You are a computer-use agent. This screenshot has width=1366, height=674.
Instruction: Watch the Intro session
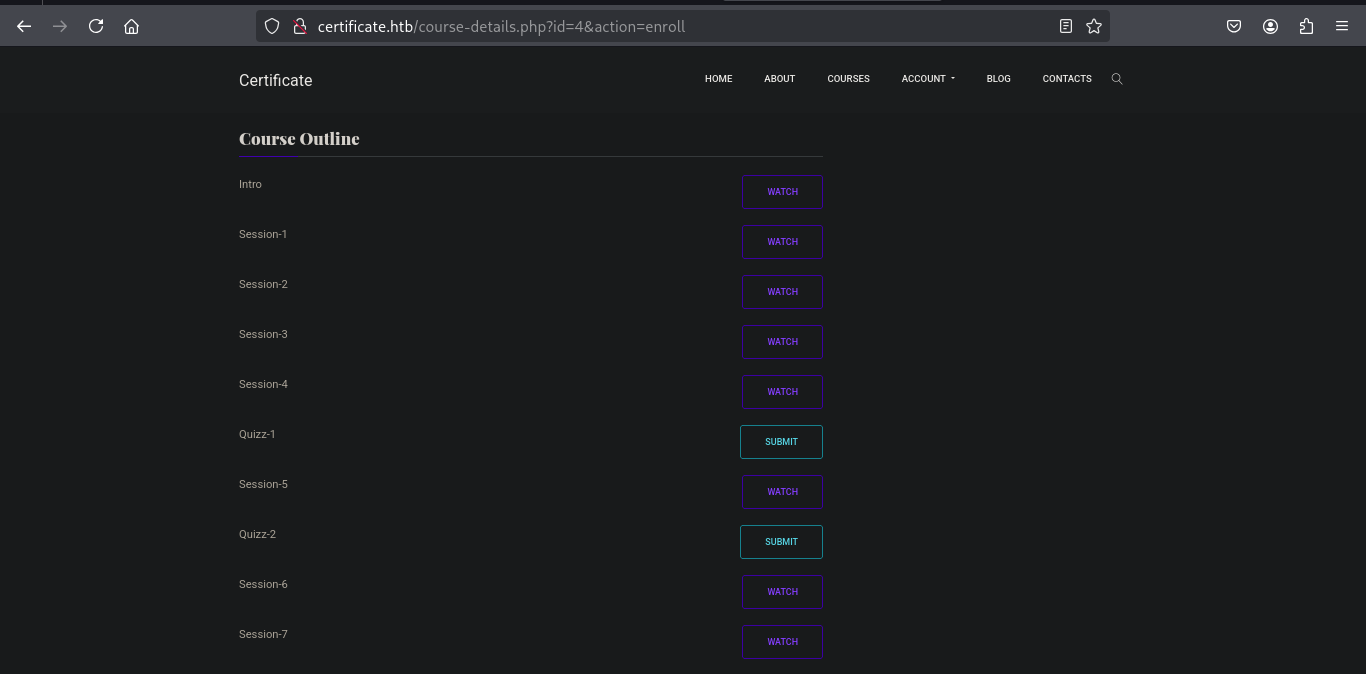(782, 192)
